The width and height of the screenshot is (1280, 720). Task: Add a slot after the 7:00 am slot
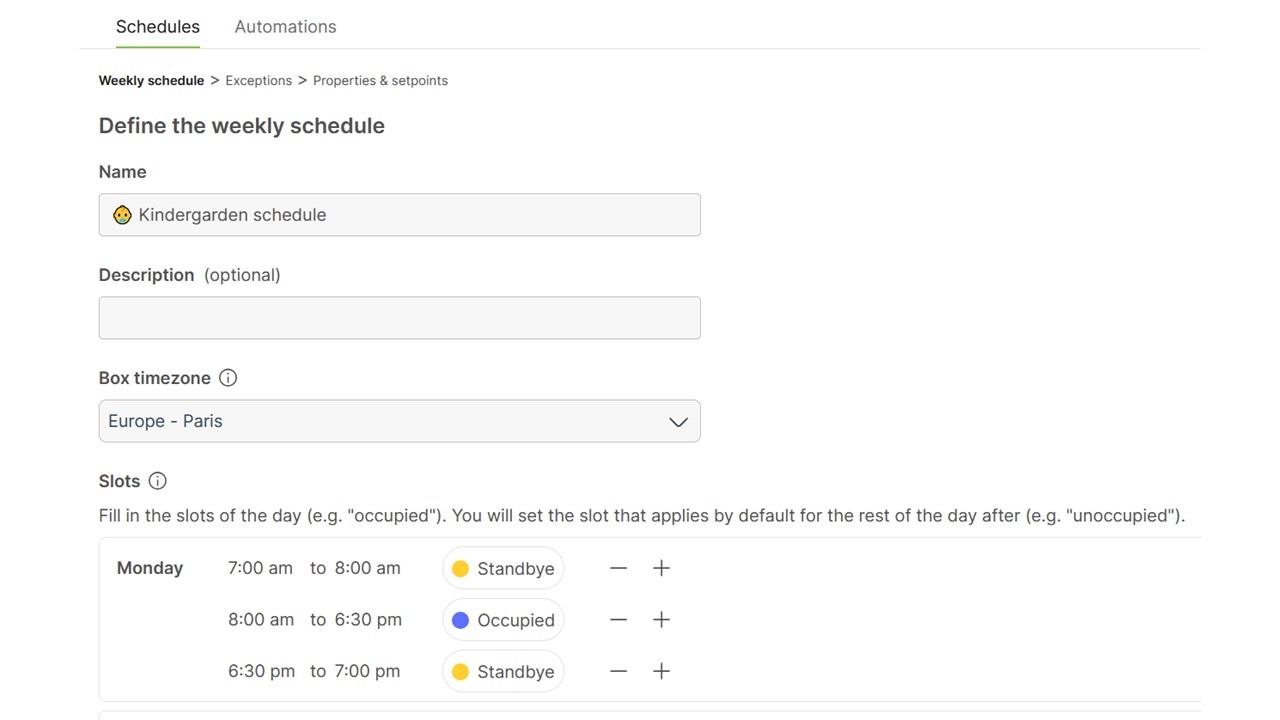[x=661, y=568]
